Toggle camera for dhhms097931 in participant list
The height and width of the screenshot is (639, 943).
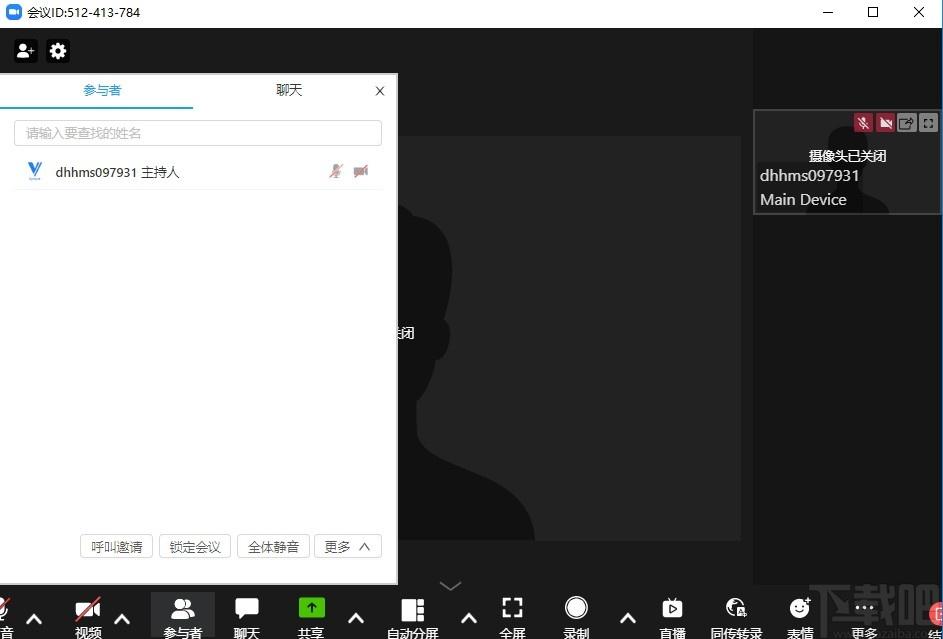point(361,171)
